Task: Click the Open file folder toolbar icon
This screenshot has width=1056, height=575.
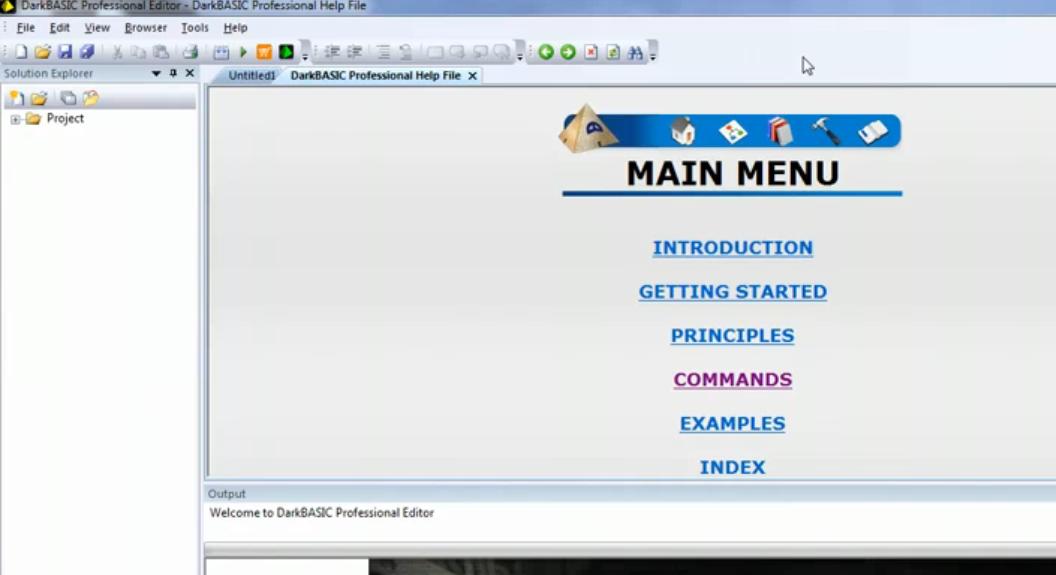Action: click(42, 52)
